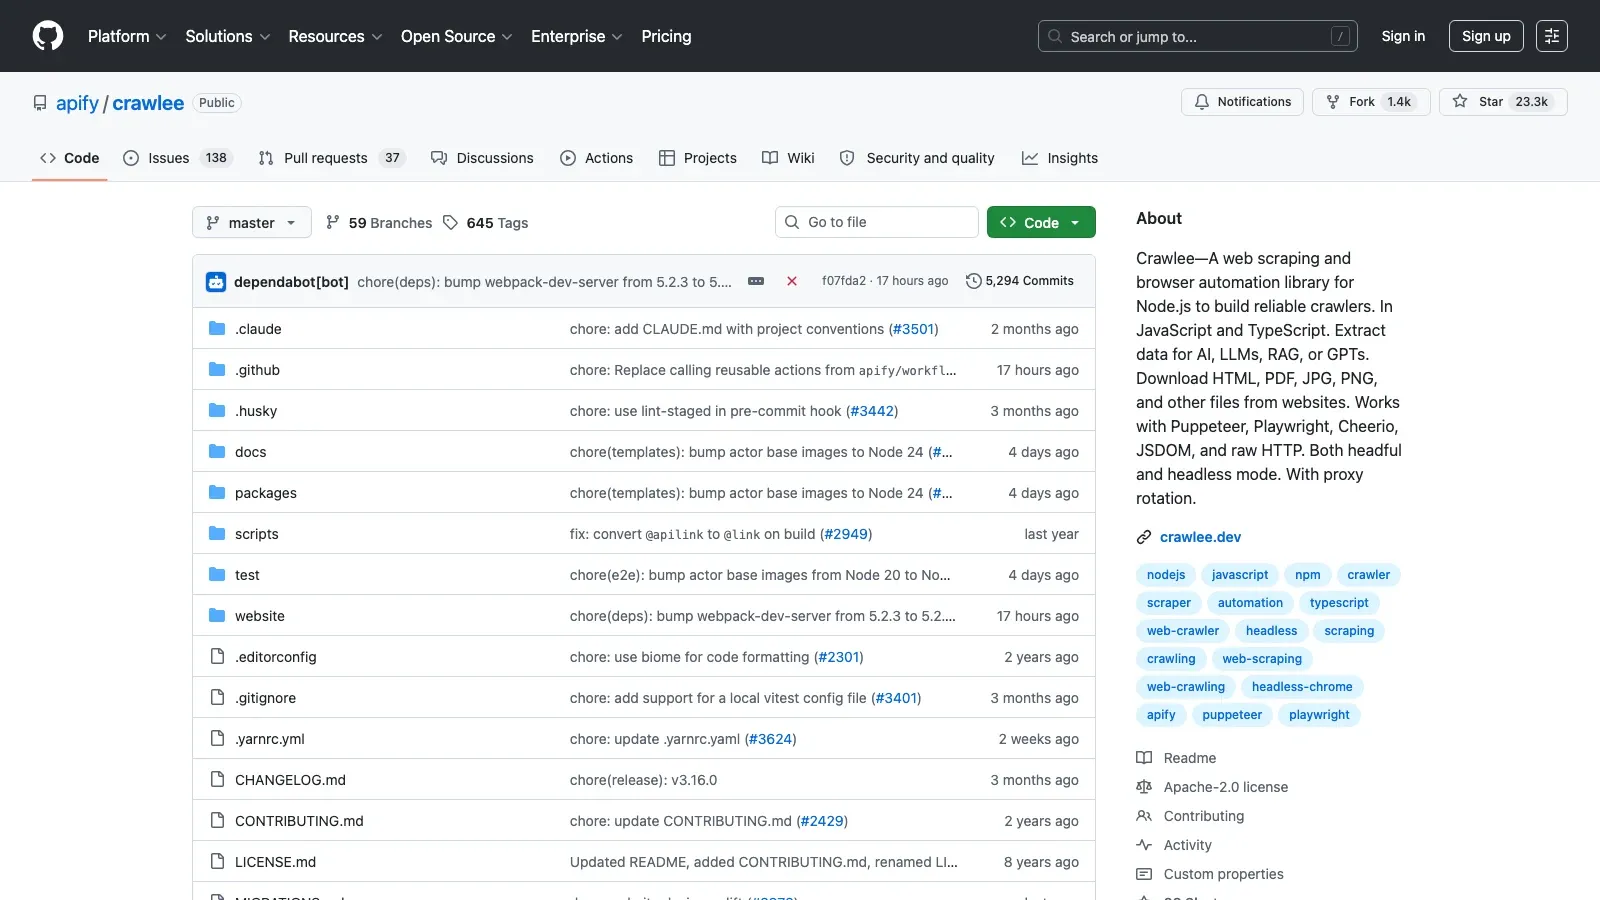Click the LICENSE.md file icon
Viewport: 1600px width, 900px height.
[x=217, y=862]
